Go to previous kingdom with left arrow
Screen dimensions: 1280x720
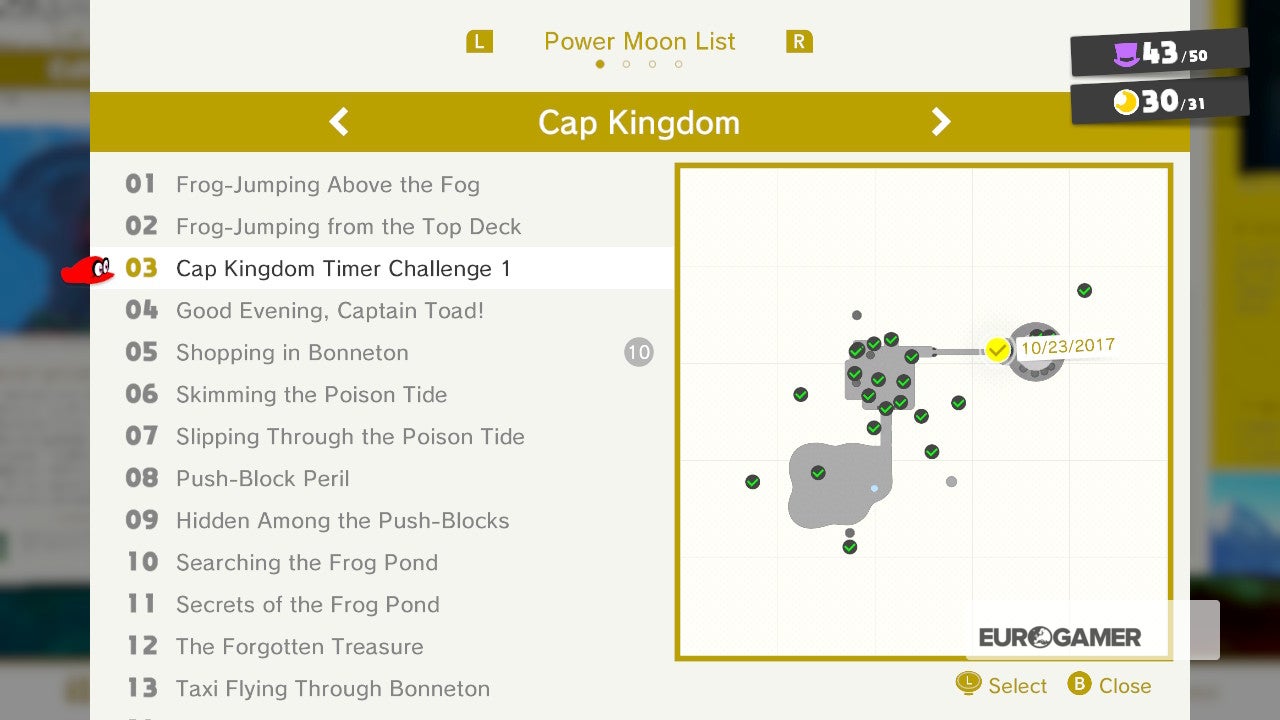[x=339, y=122]
